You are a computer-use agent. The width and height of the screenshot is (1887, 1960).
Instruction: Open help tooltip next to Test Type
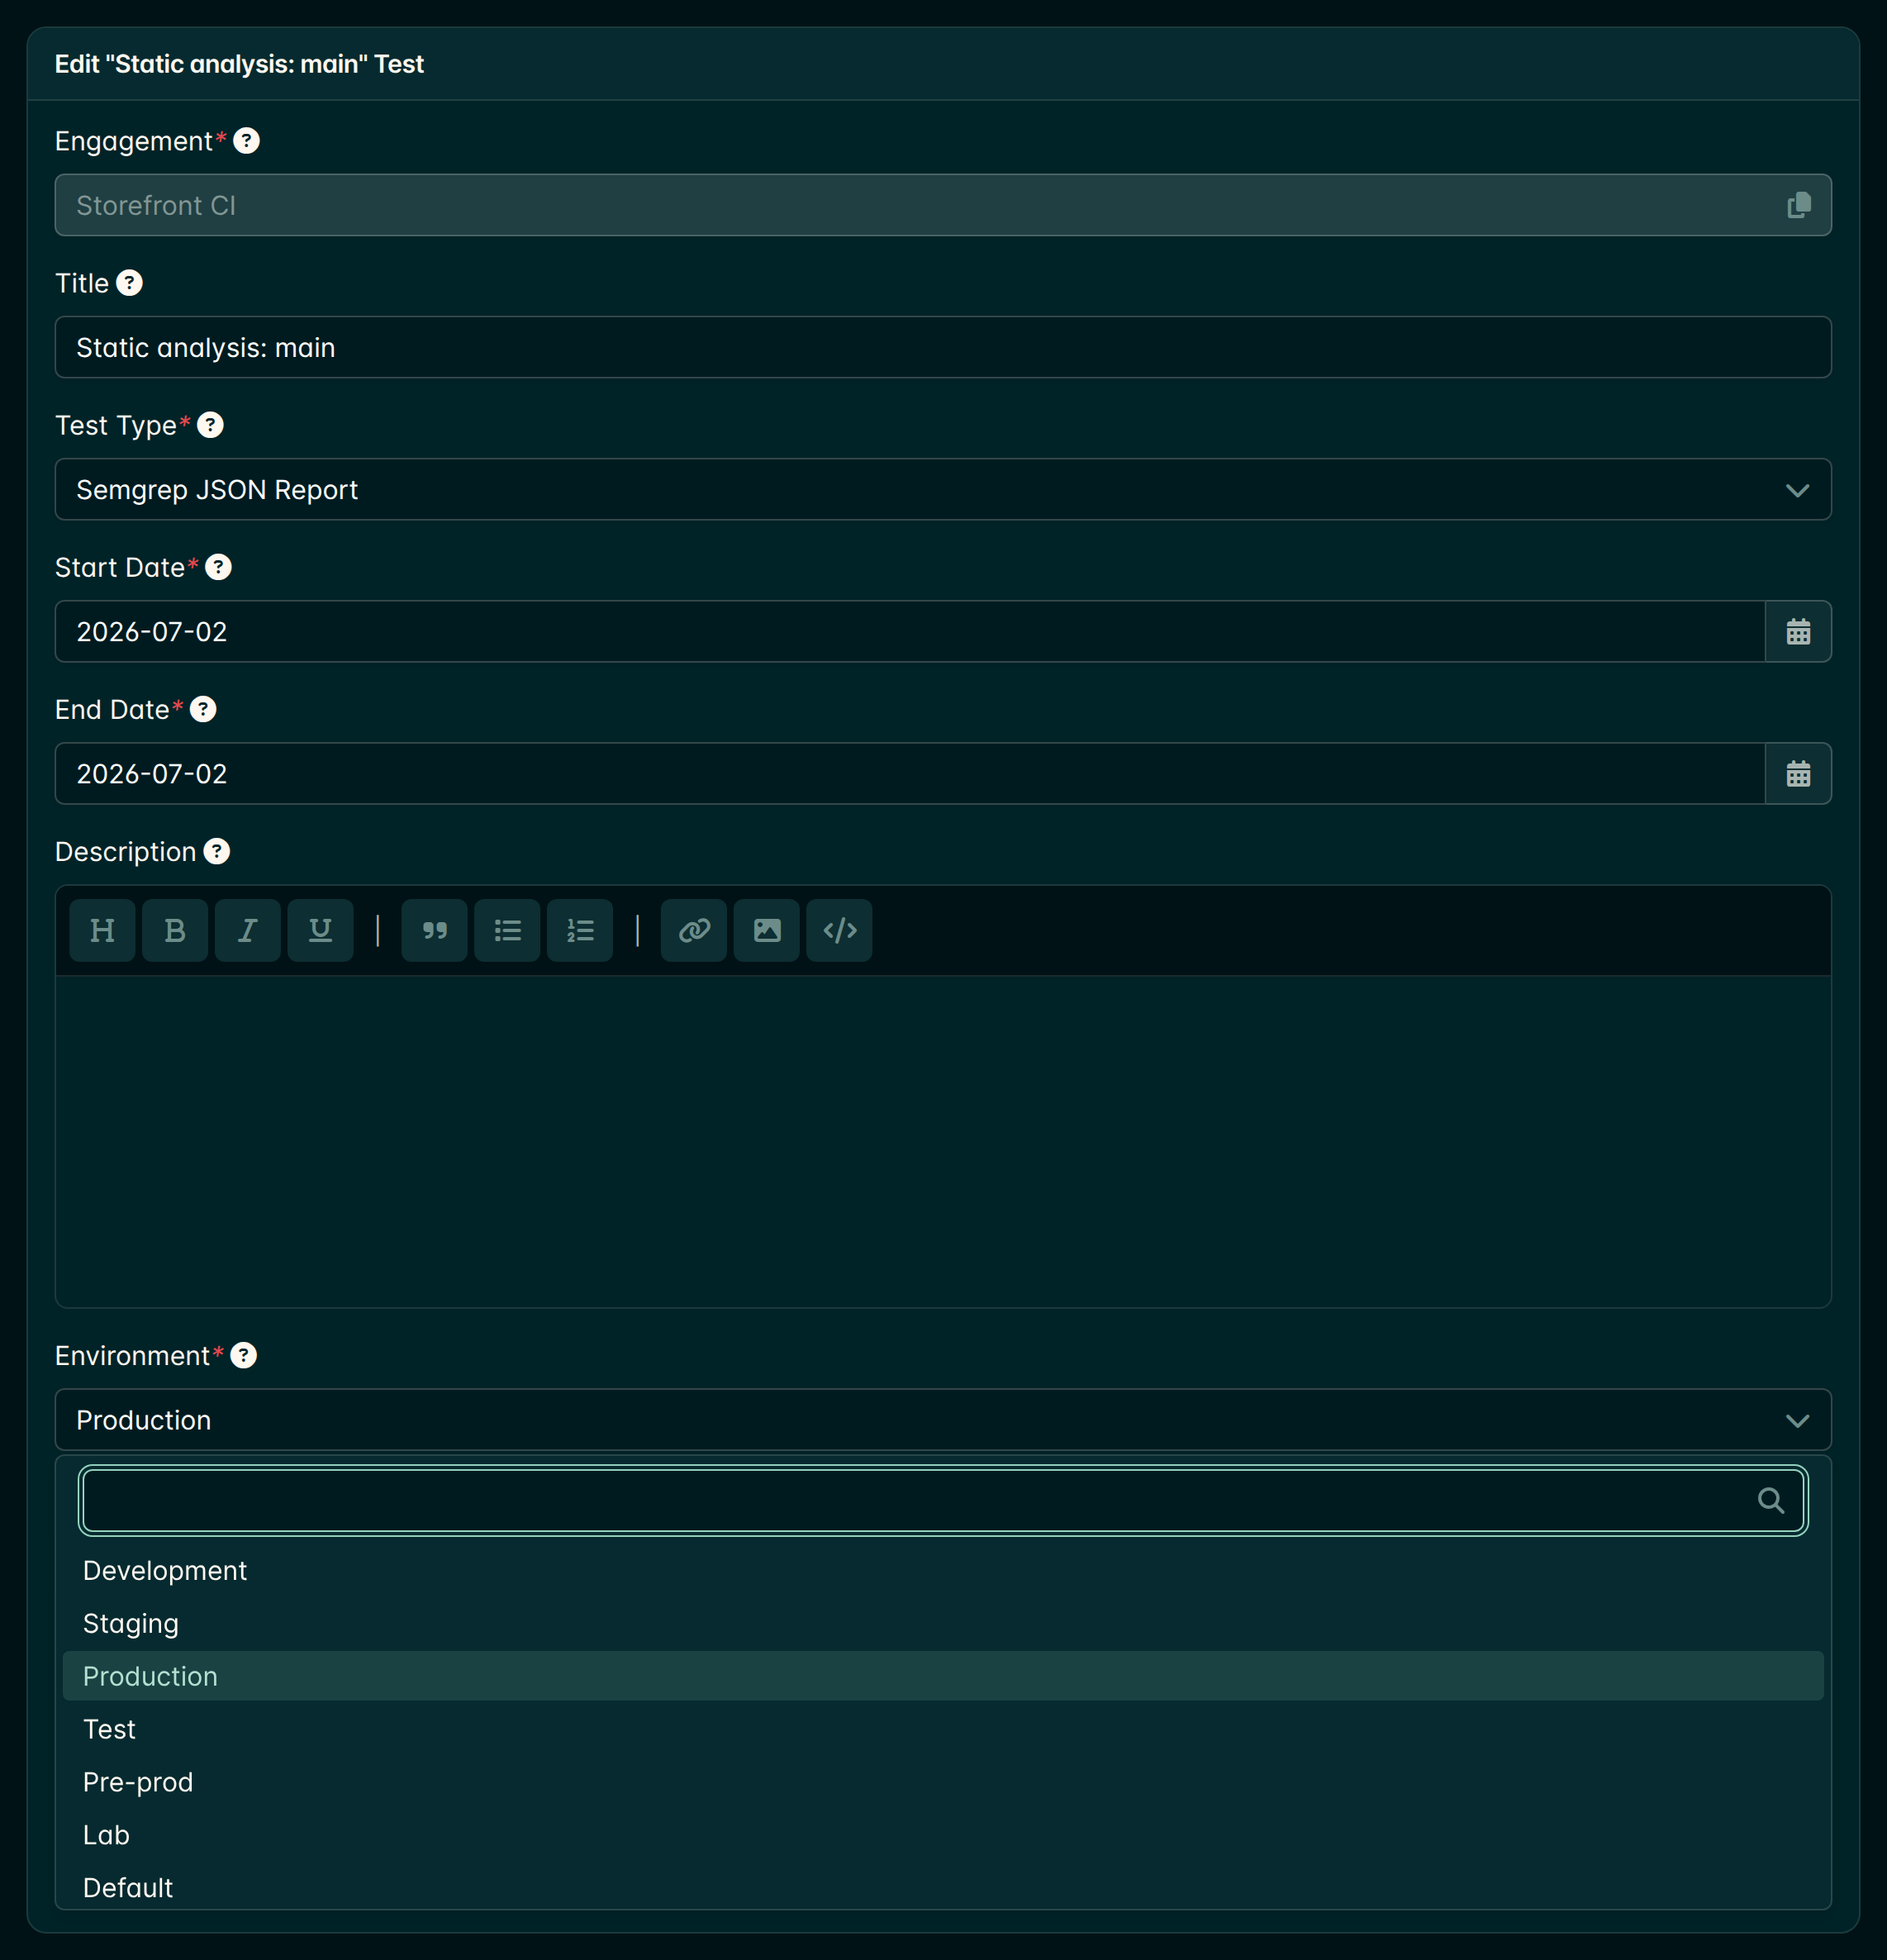[x=210, y=425]
